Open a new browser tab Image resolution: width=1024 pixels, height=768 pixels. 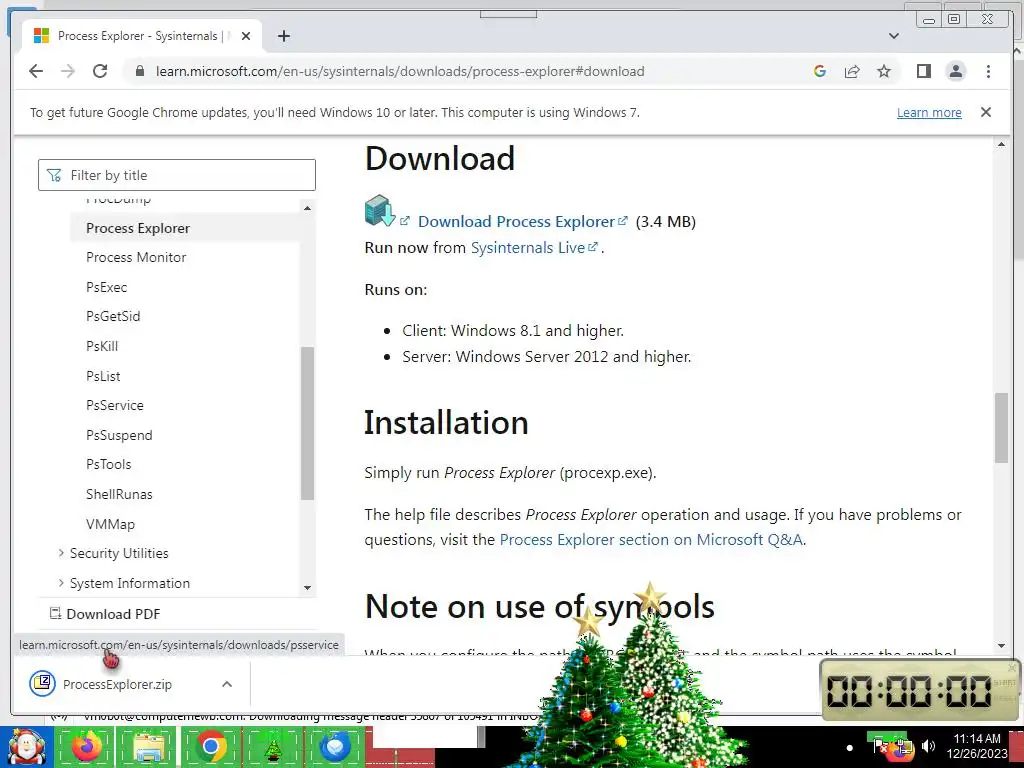pos(283,36)
